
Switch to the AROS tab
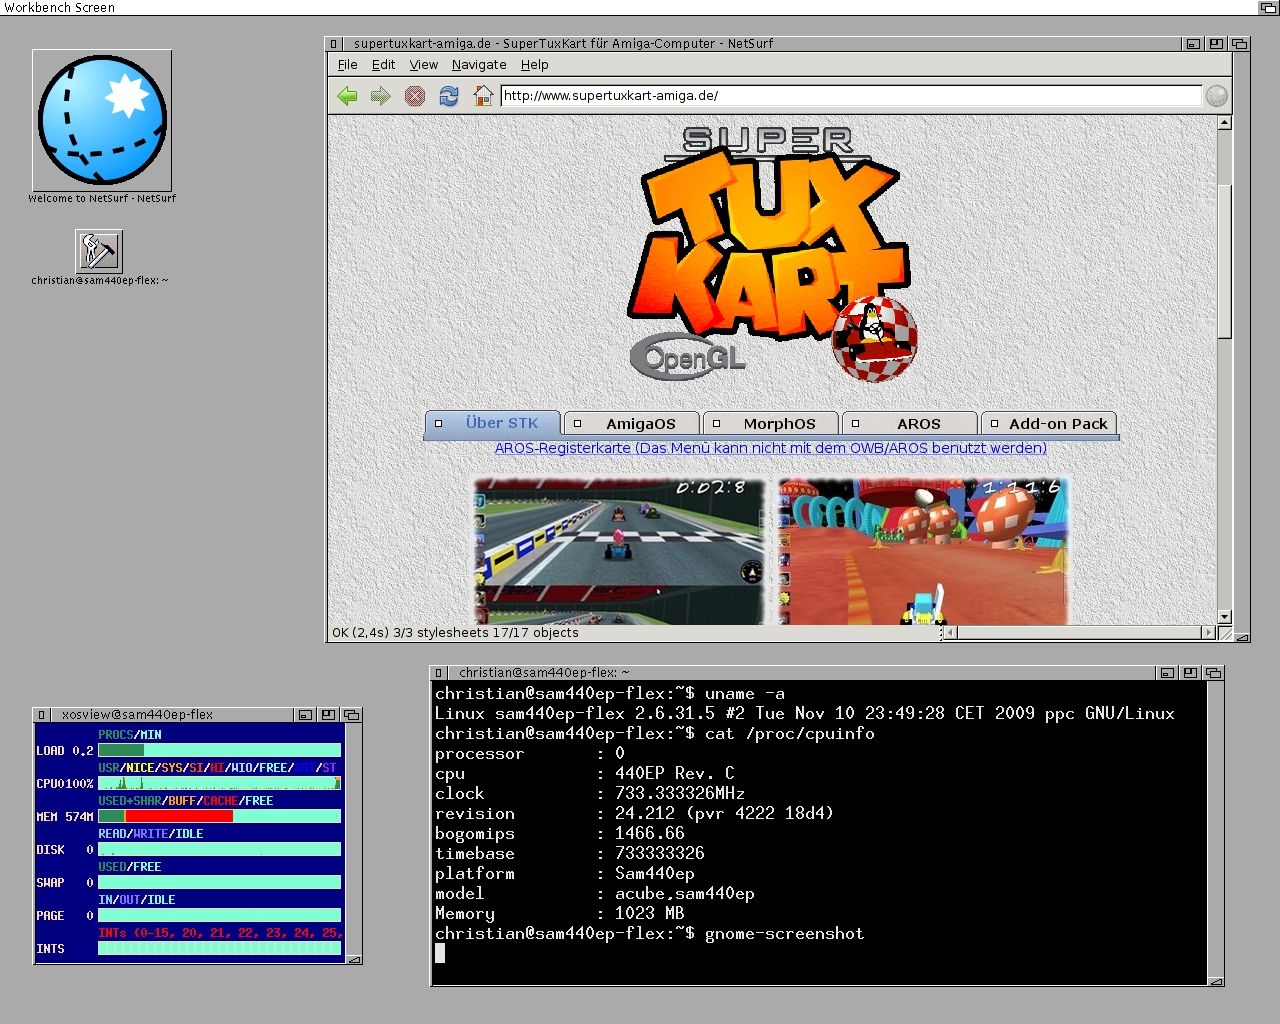(x=910, y=424)
